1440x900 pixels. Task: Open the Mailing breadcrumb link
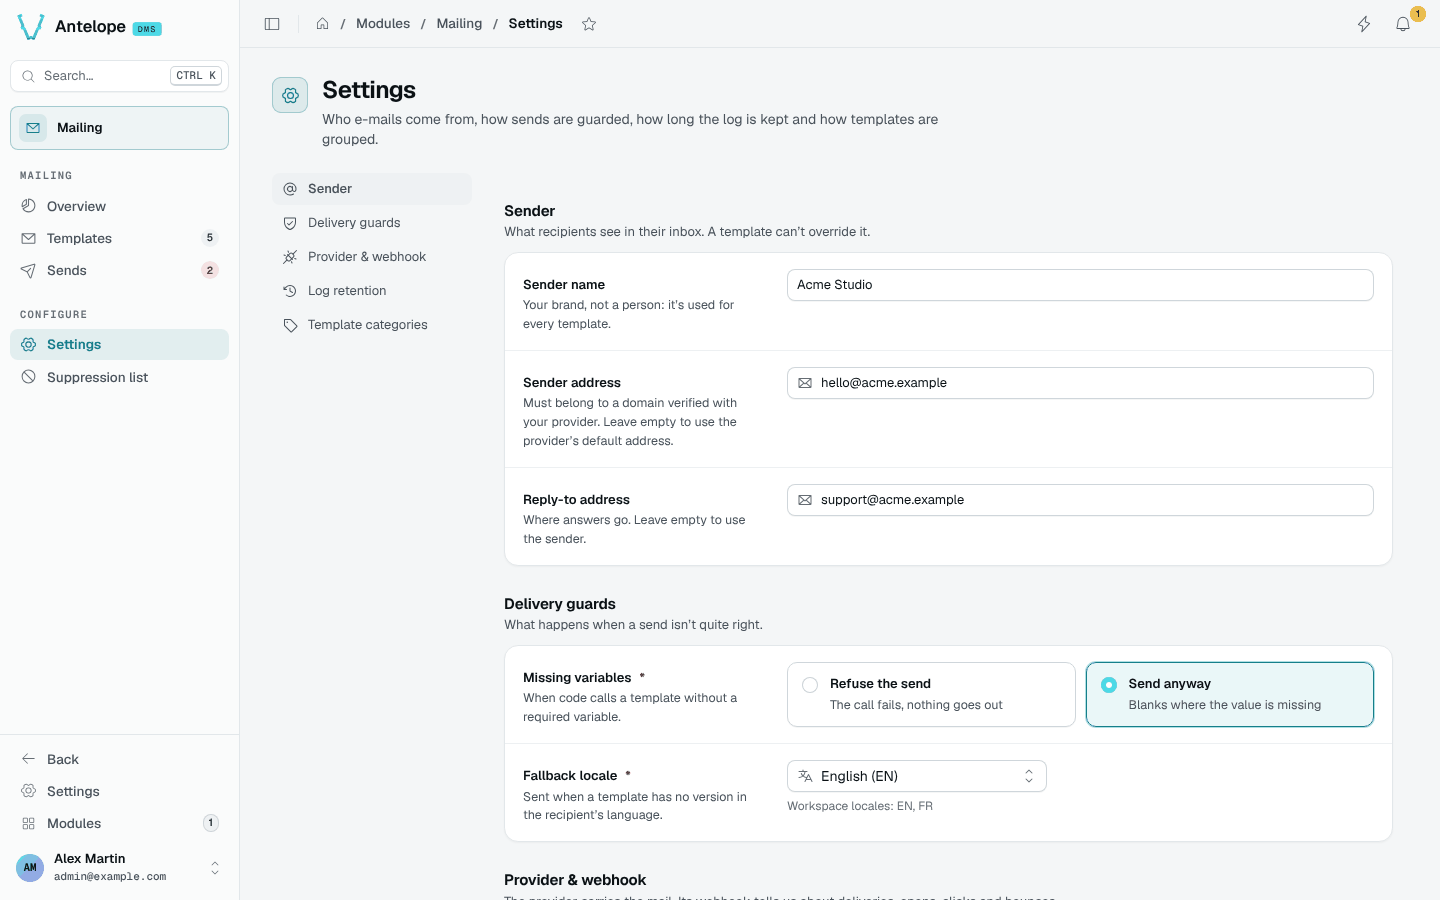coord(459,24)
